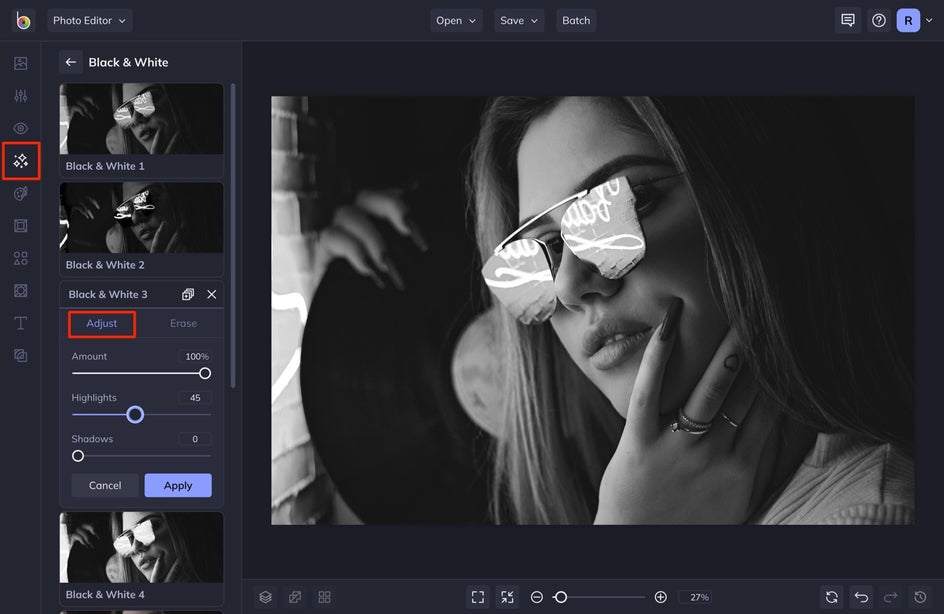Expand the account menu arrow
This screenshot has height=614, width=944.
pos(930,20)
